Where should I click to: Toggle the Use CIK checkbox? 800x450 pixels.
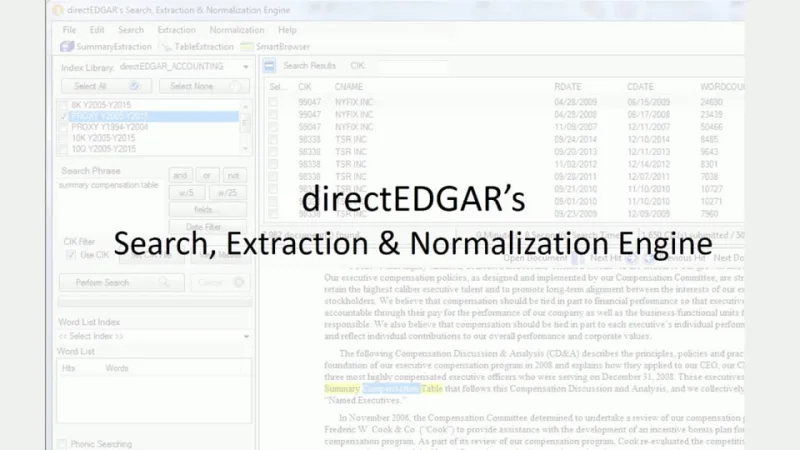(x=71, y=255)
